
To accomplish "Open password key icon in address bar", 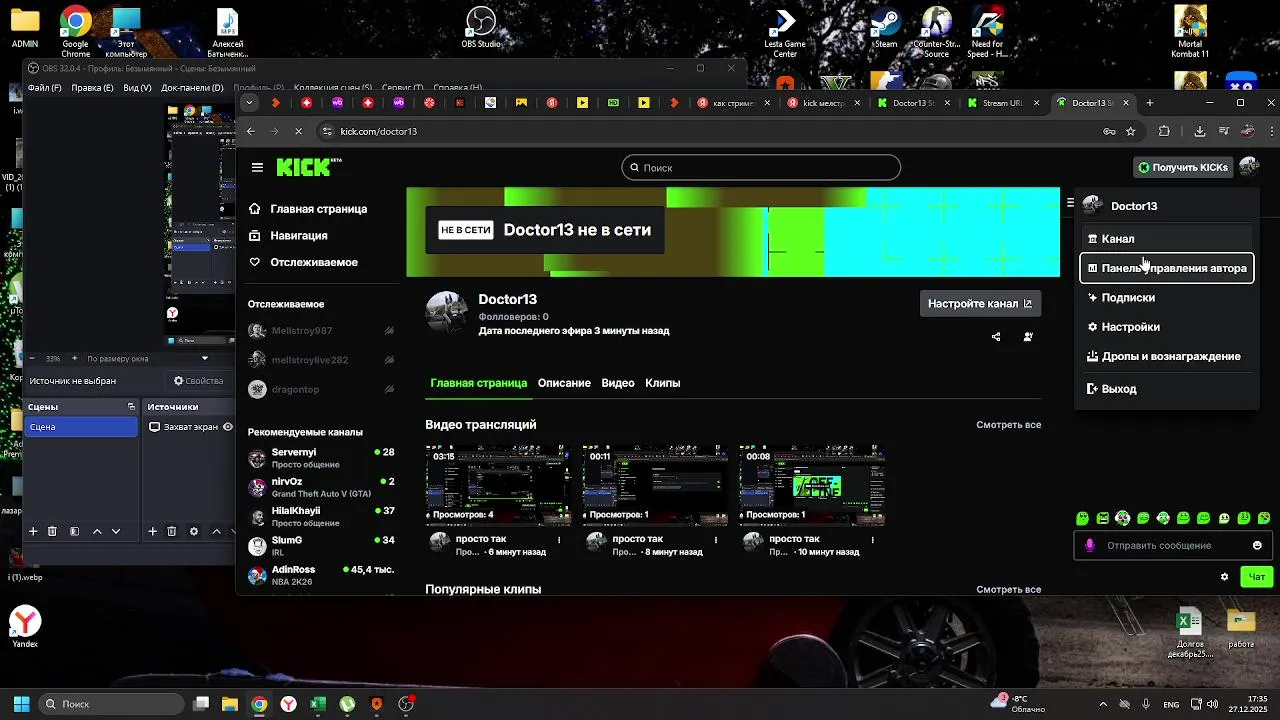I will 1109,131.
